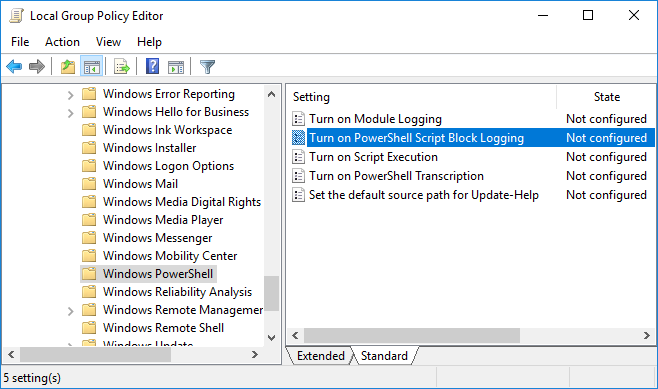Click icon of Set default source path setting
This screenshot has height=389, width=658.
(298, 195)
